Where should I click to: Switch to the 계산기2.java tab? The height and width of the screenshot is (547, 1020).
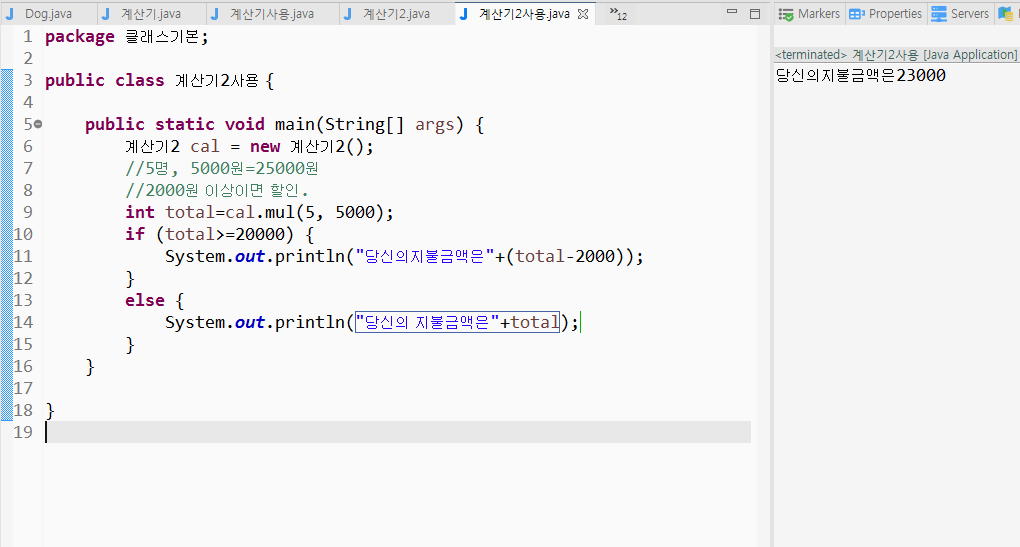[x=396, y=14]
